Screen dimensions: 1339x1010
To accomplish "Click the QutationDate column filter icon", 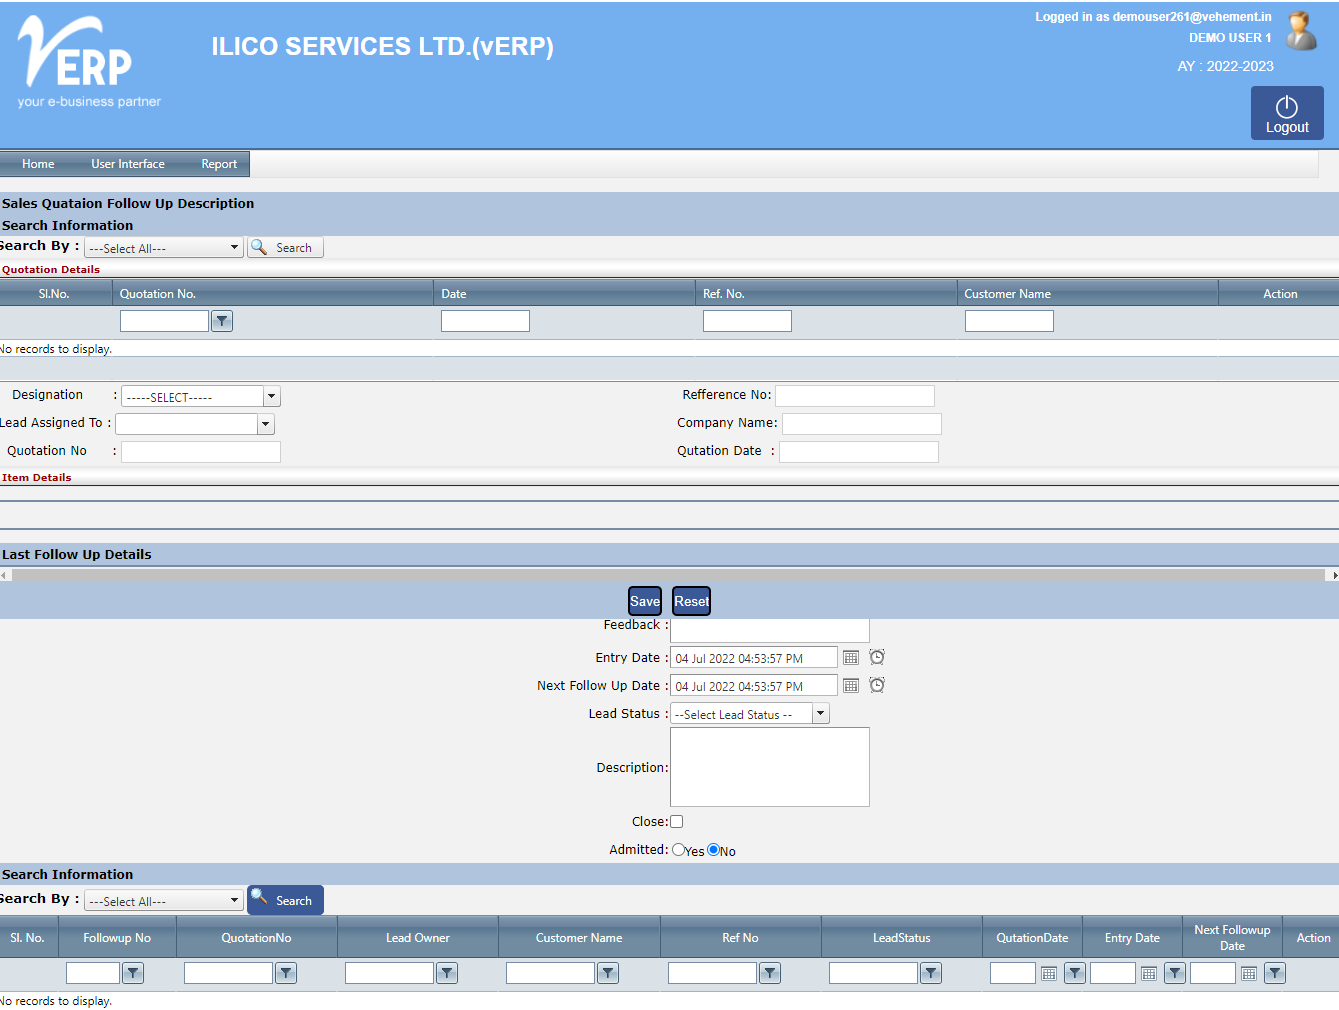I will click(x=1075, y=973).
